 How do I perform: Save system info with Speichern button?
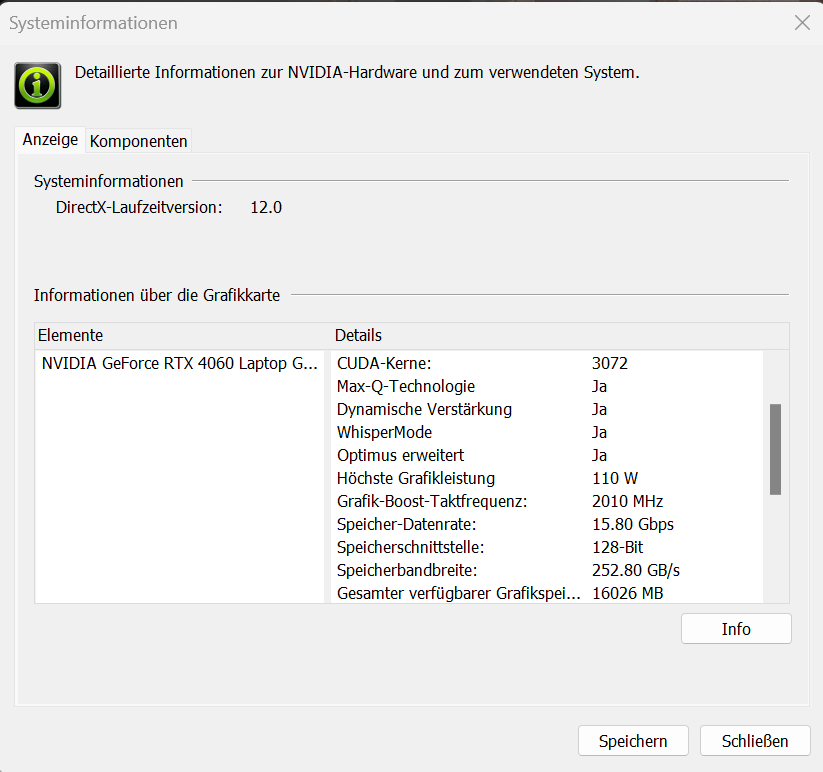[633, 741]
